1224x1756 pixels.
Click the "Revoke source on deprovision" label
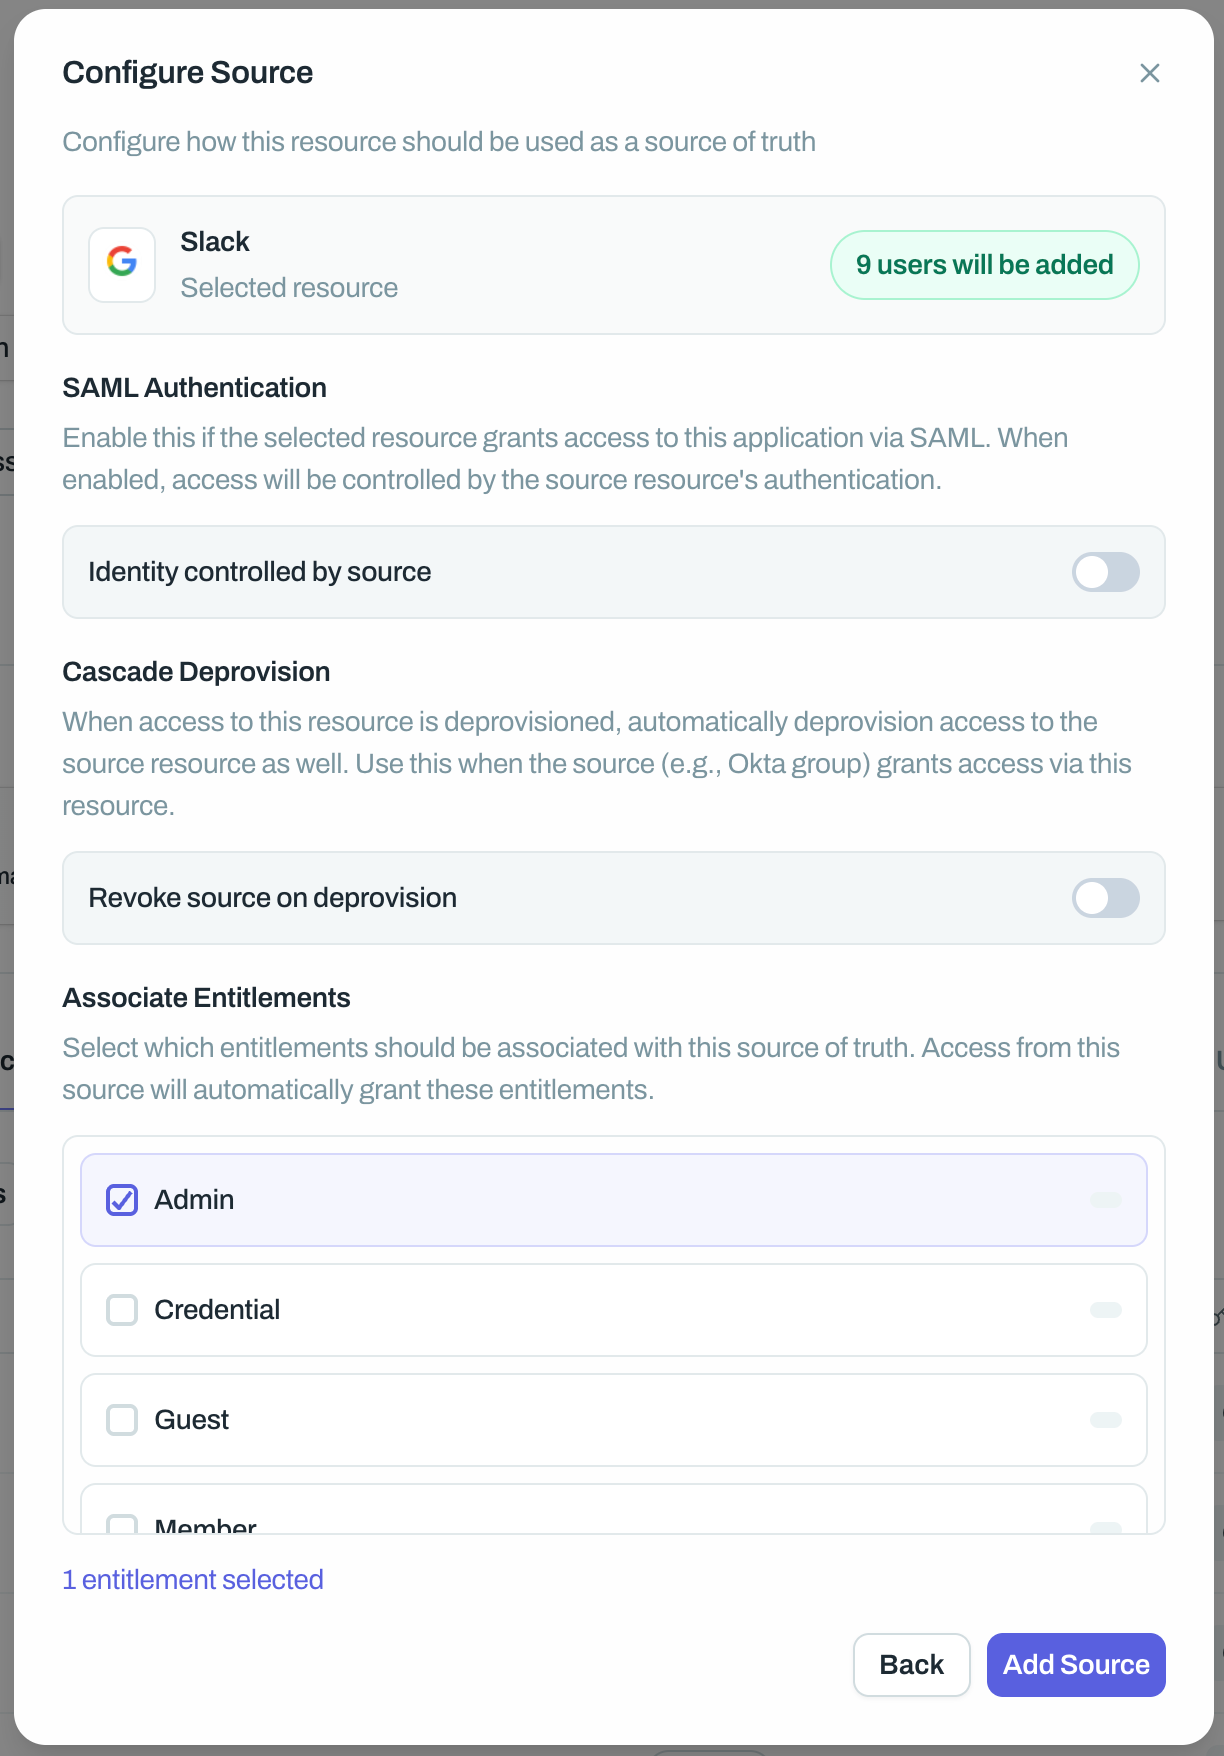(273, 898)
